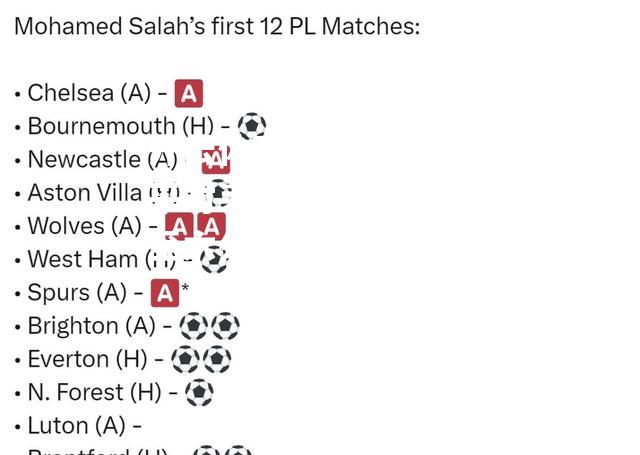640x455 pixels.
Task: Click the Everton (H) text
Action: coord(87,360)
